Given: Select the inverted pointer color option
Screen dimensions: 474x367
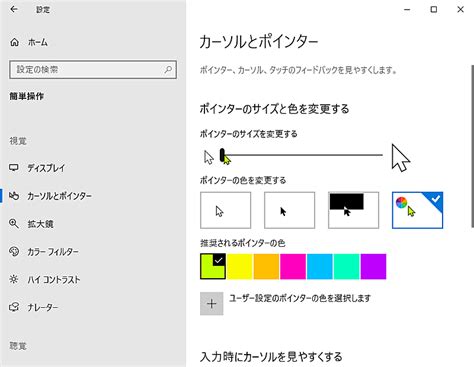Looking at the screenshot, I should (353, 210).
